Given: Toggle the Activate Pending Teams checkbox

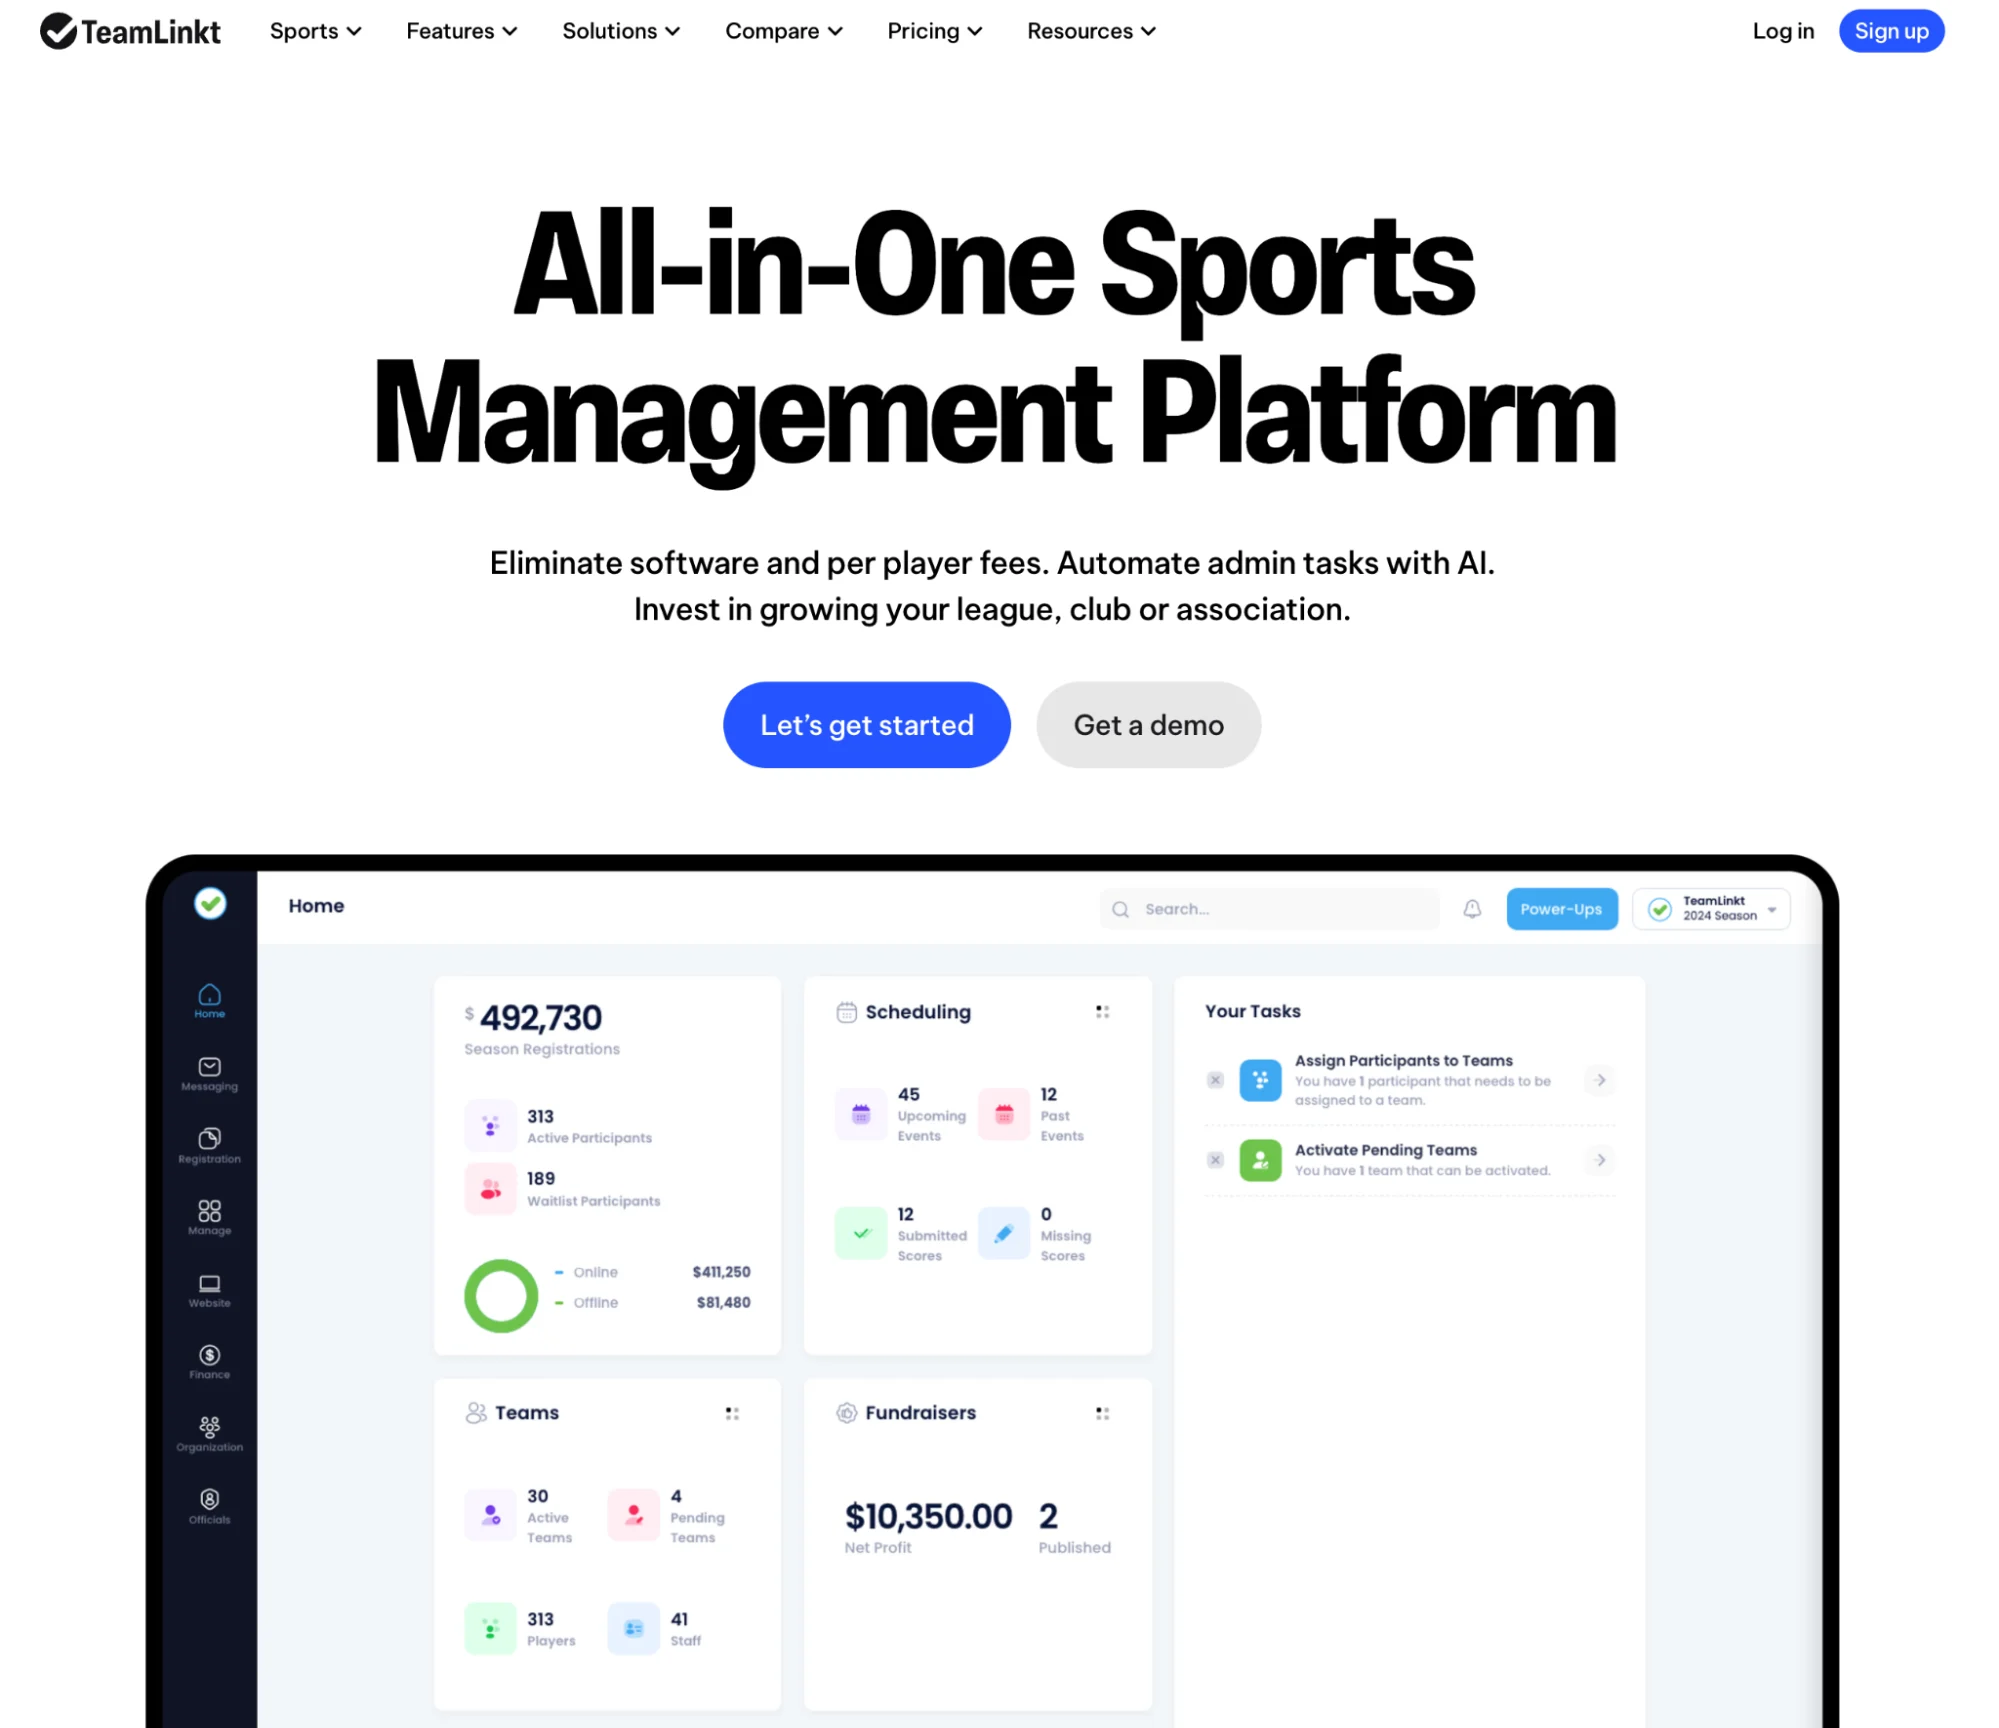Looking at the screenshot, I should [1215, 1160].
